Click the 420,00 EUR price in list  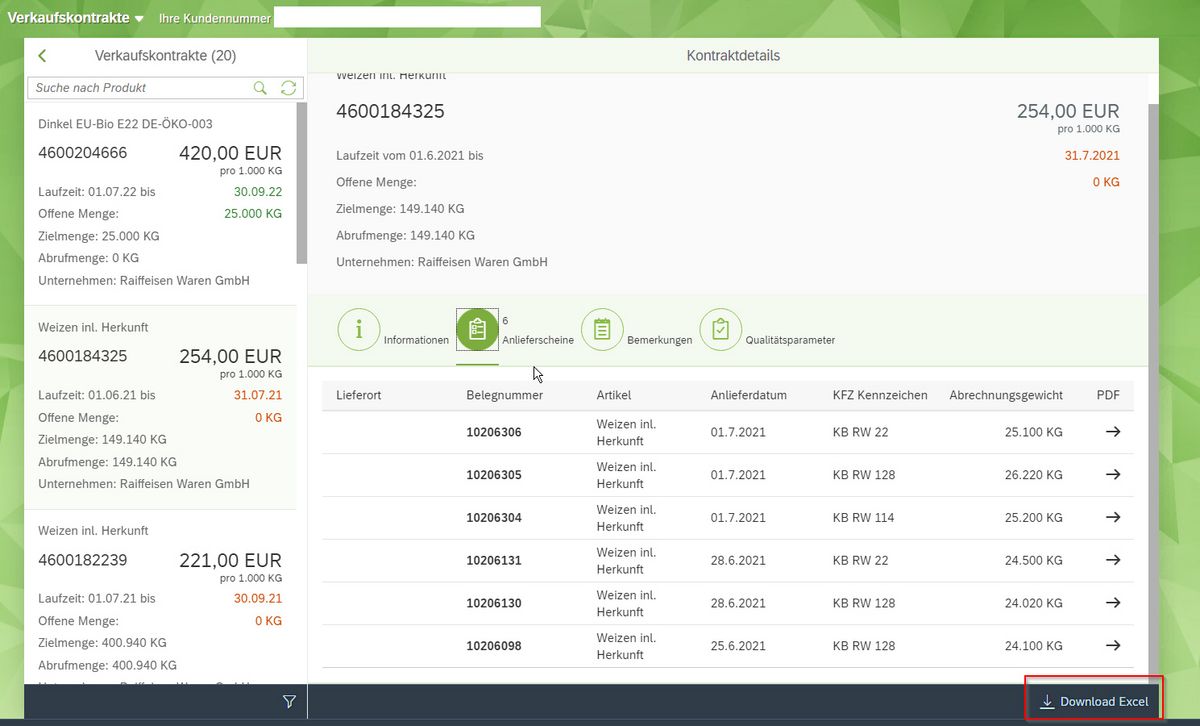[231, 153]
